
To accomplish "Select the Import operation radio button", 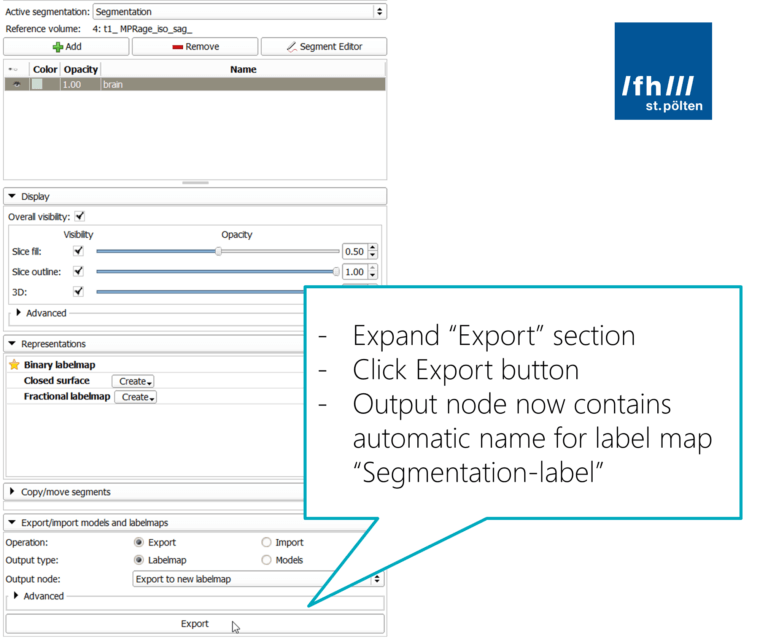I will coord(266,542).
